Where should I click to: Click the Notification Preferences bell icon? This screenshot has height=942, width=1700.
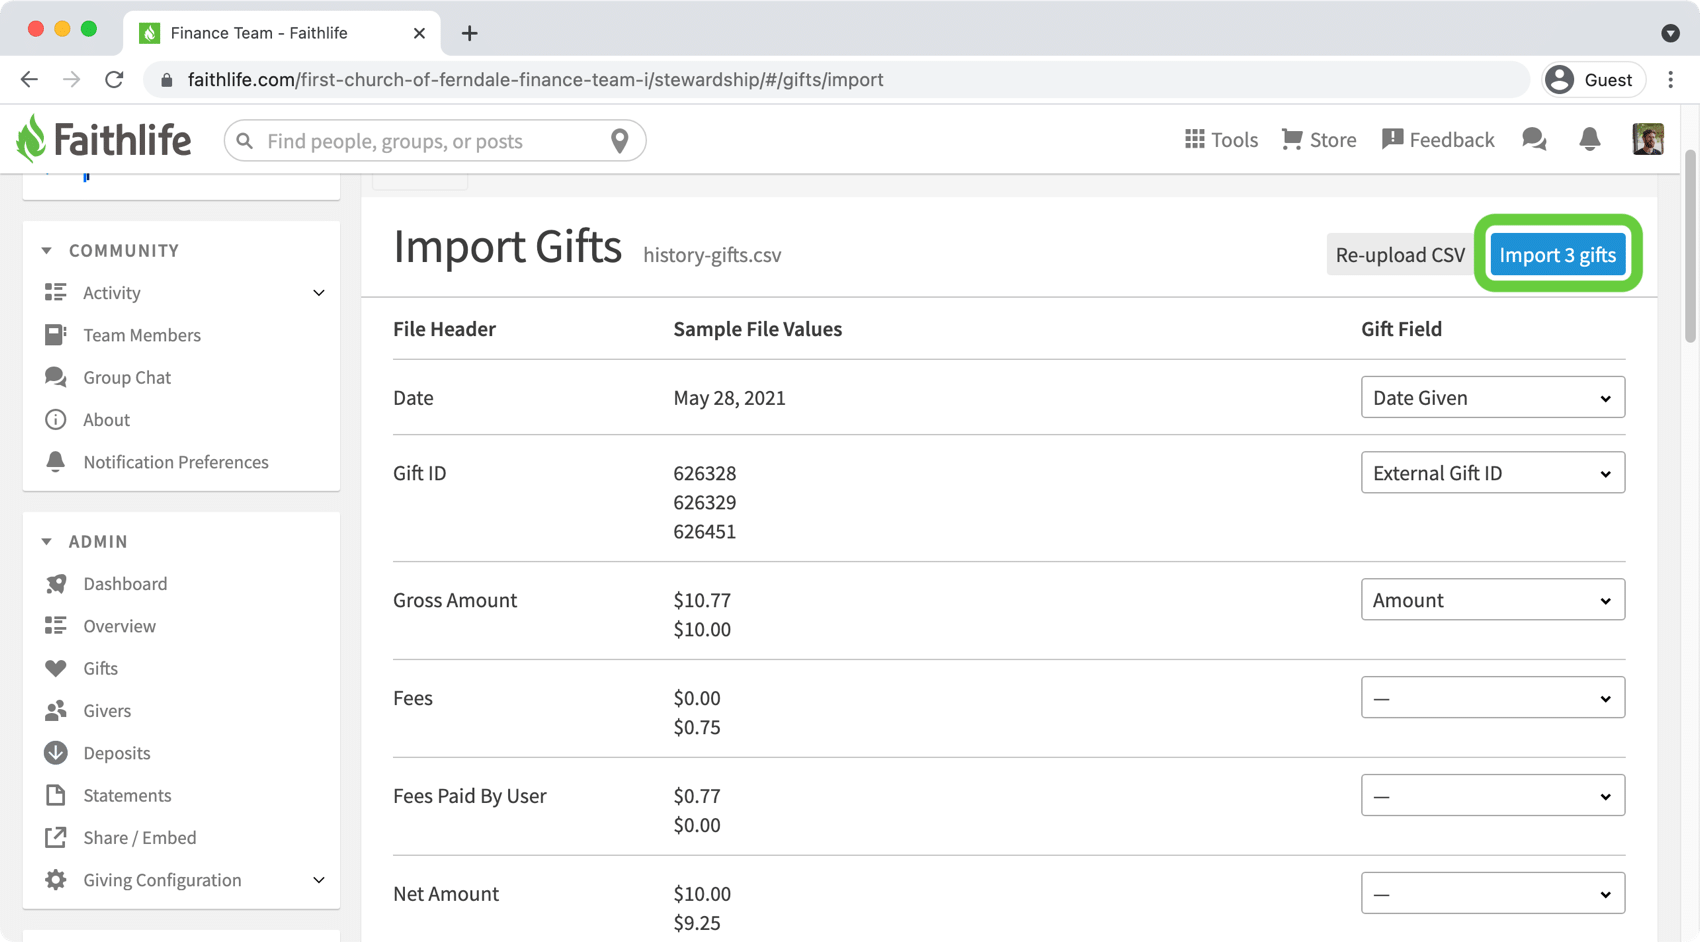56,461
